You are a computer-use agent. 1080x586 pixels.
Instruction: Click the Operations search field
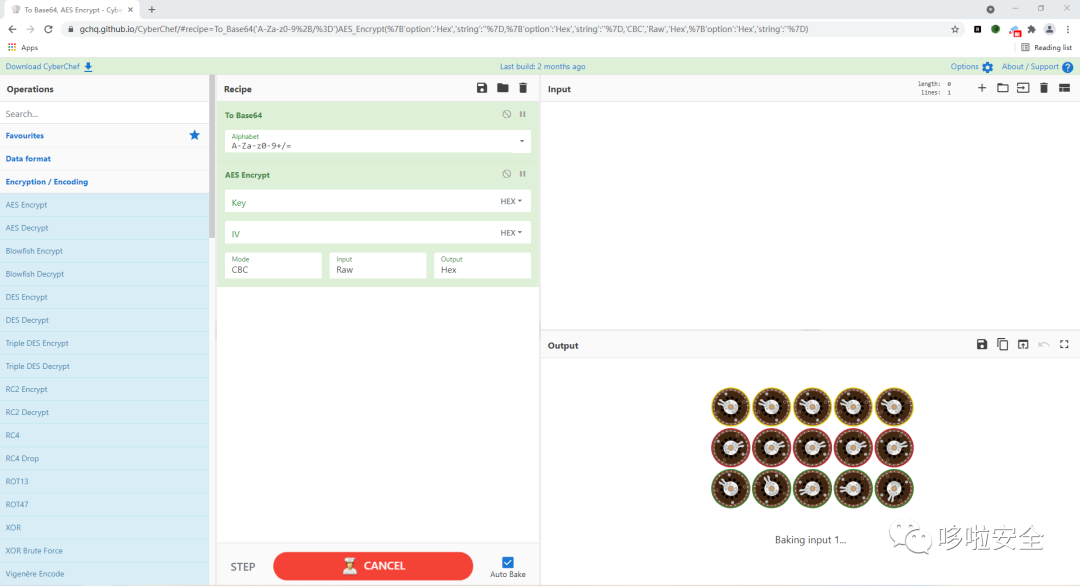click(105, 114)
